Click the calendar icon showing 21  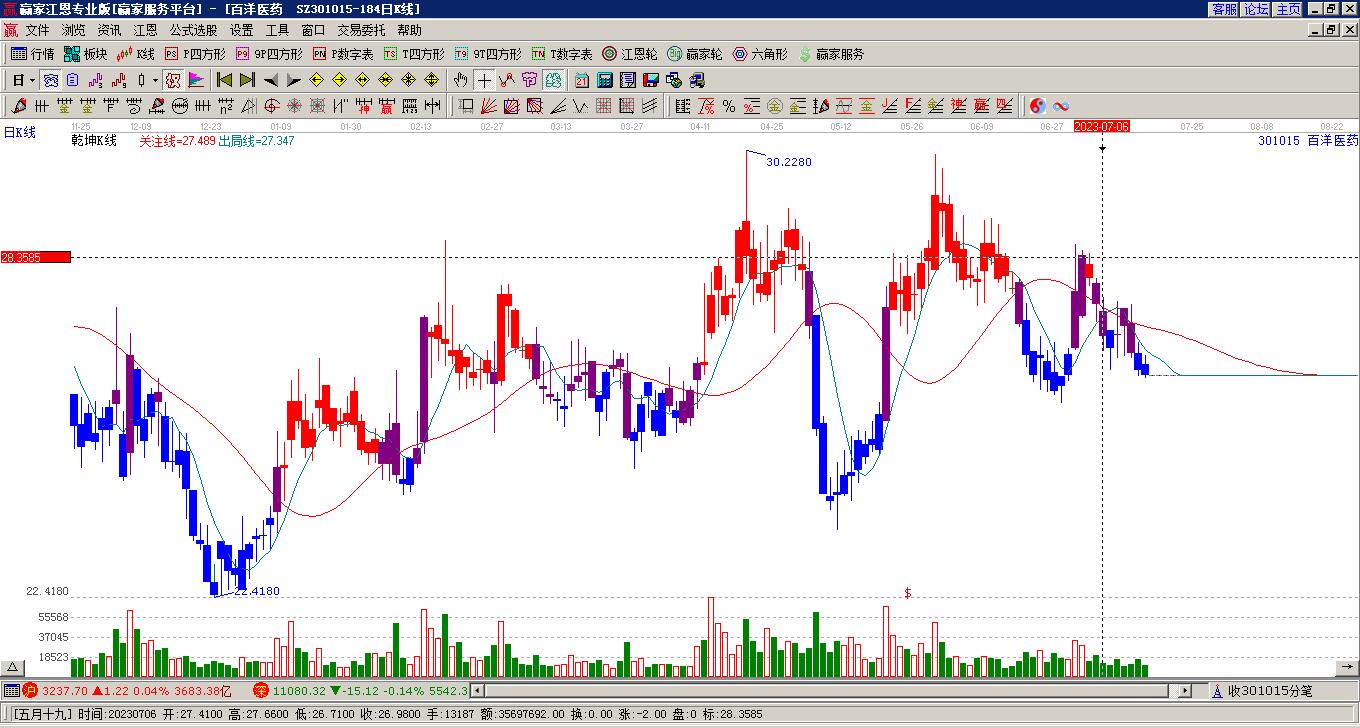(582, 80)
